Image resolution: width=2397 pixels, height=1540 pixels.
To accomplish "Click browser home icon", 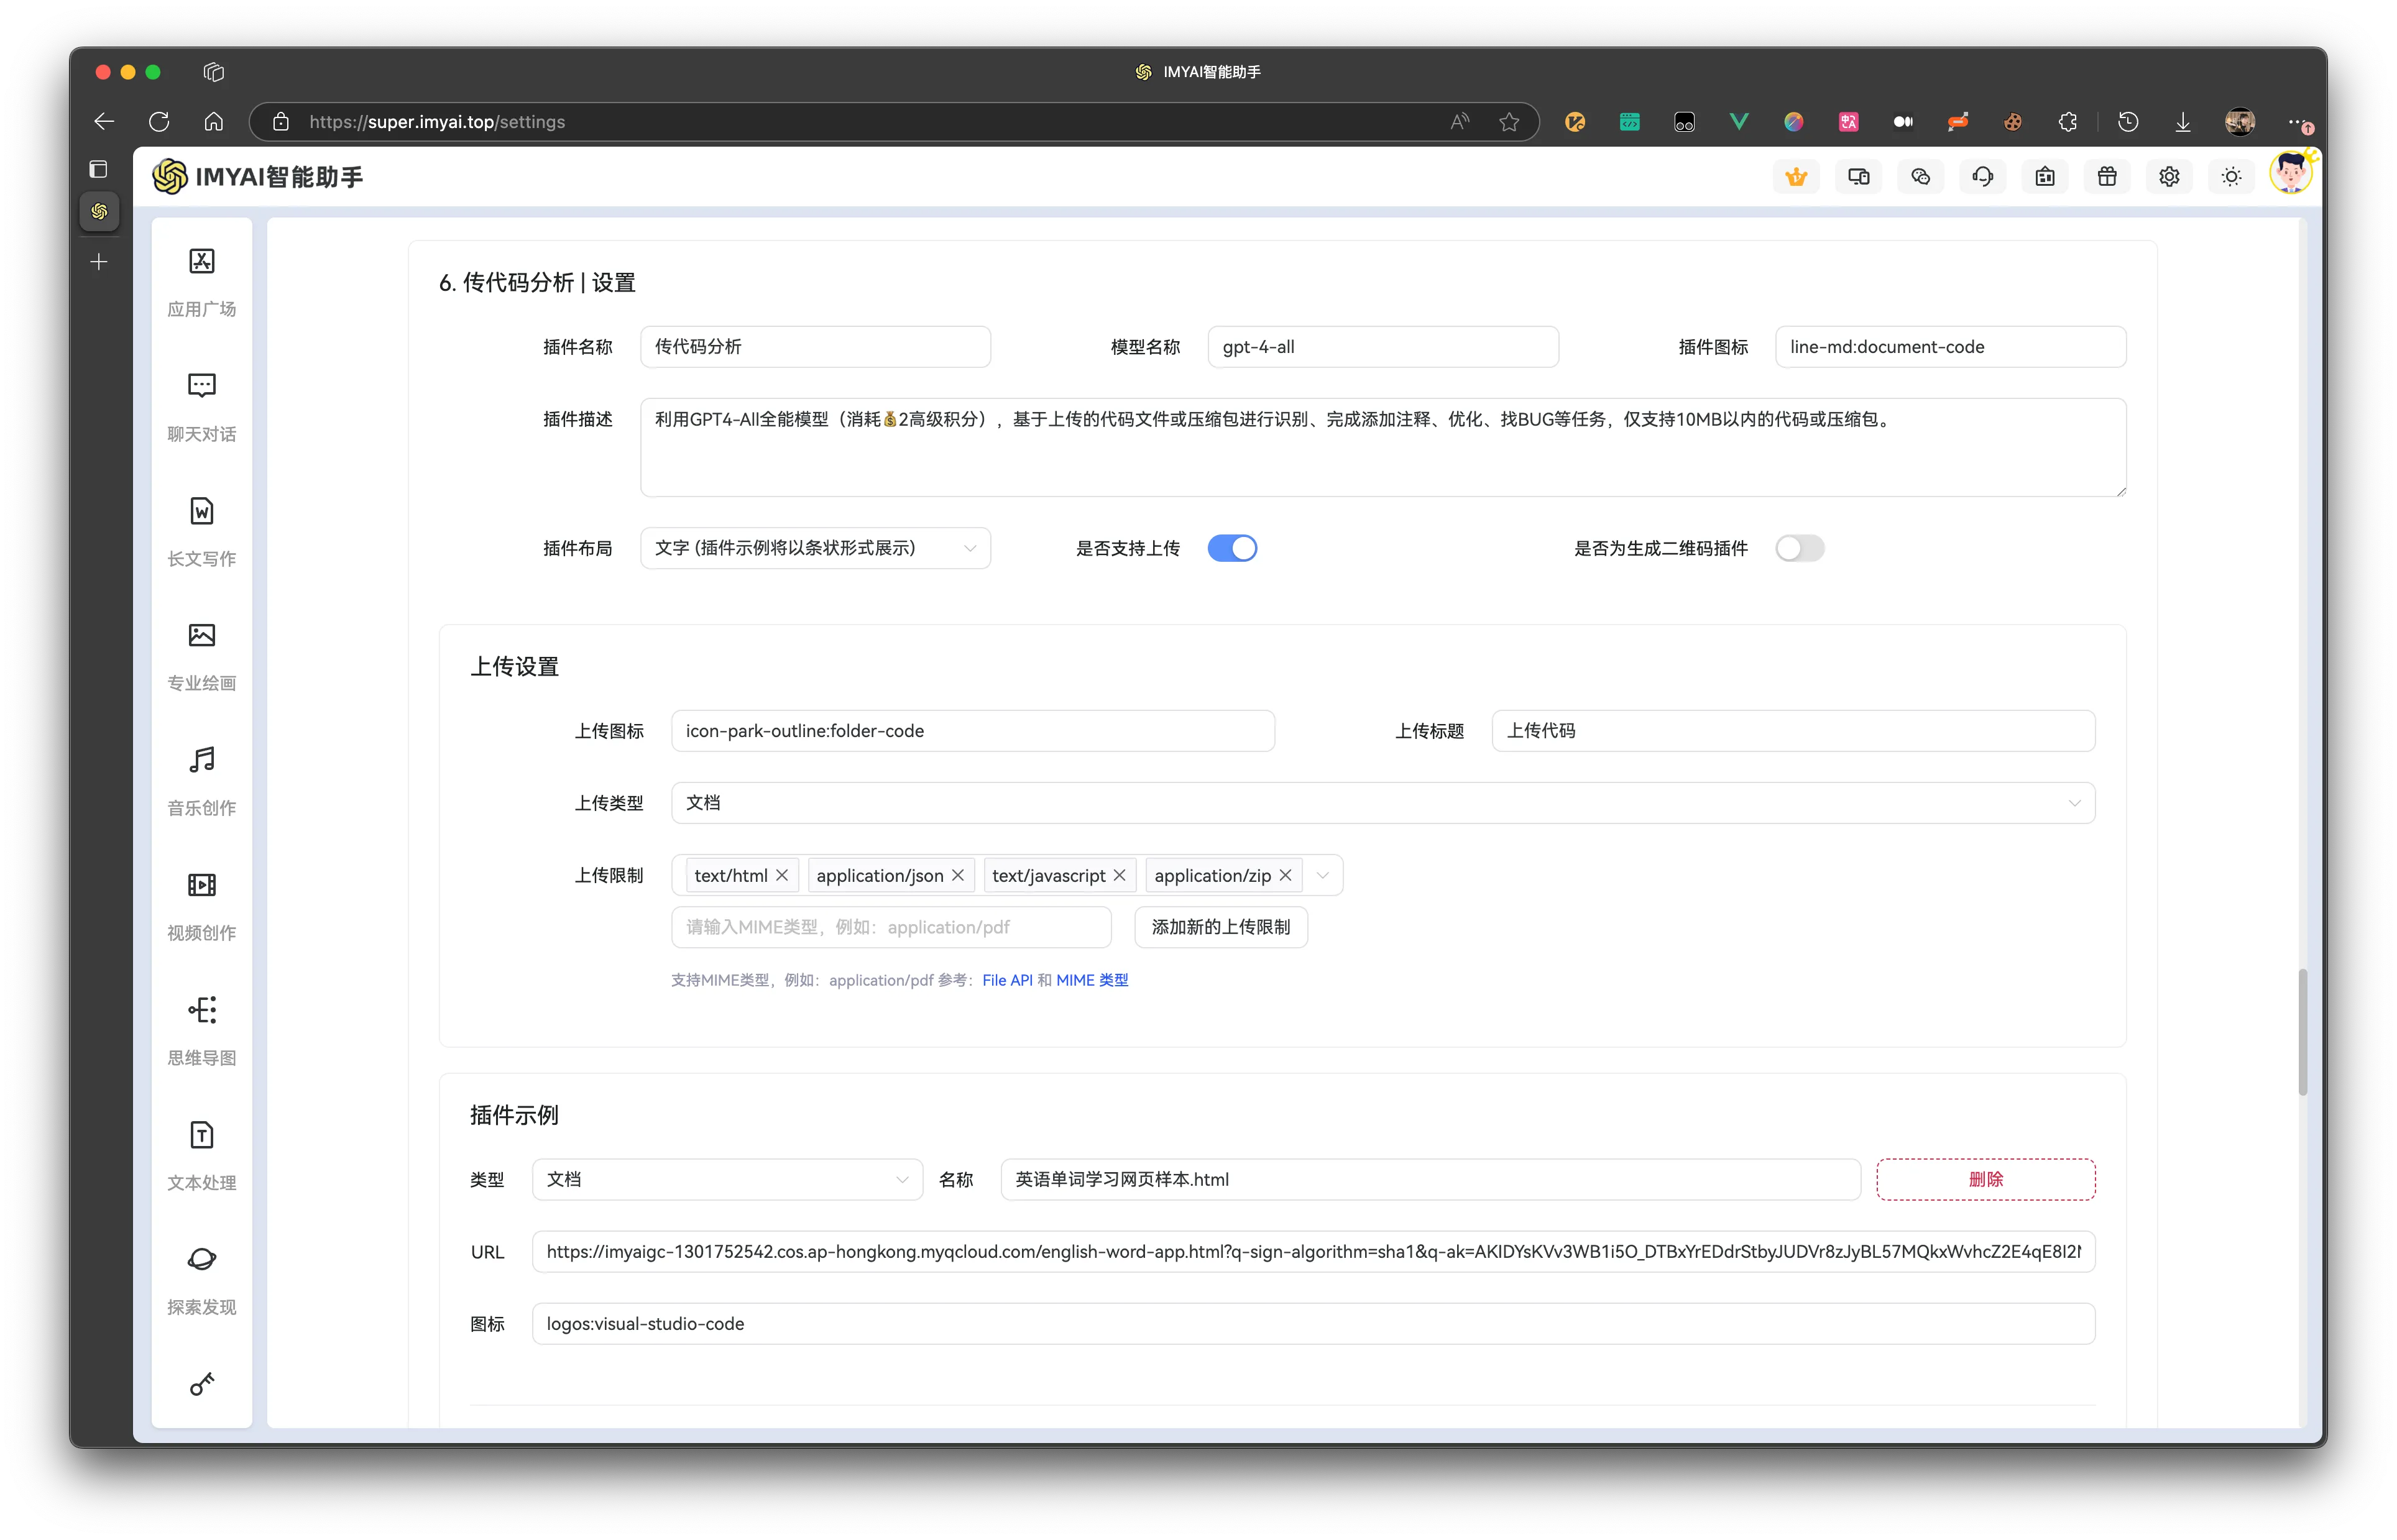I will click(213, 122).
